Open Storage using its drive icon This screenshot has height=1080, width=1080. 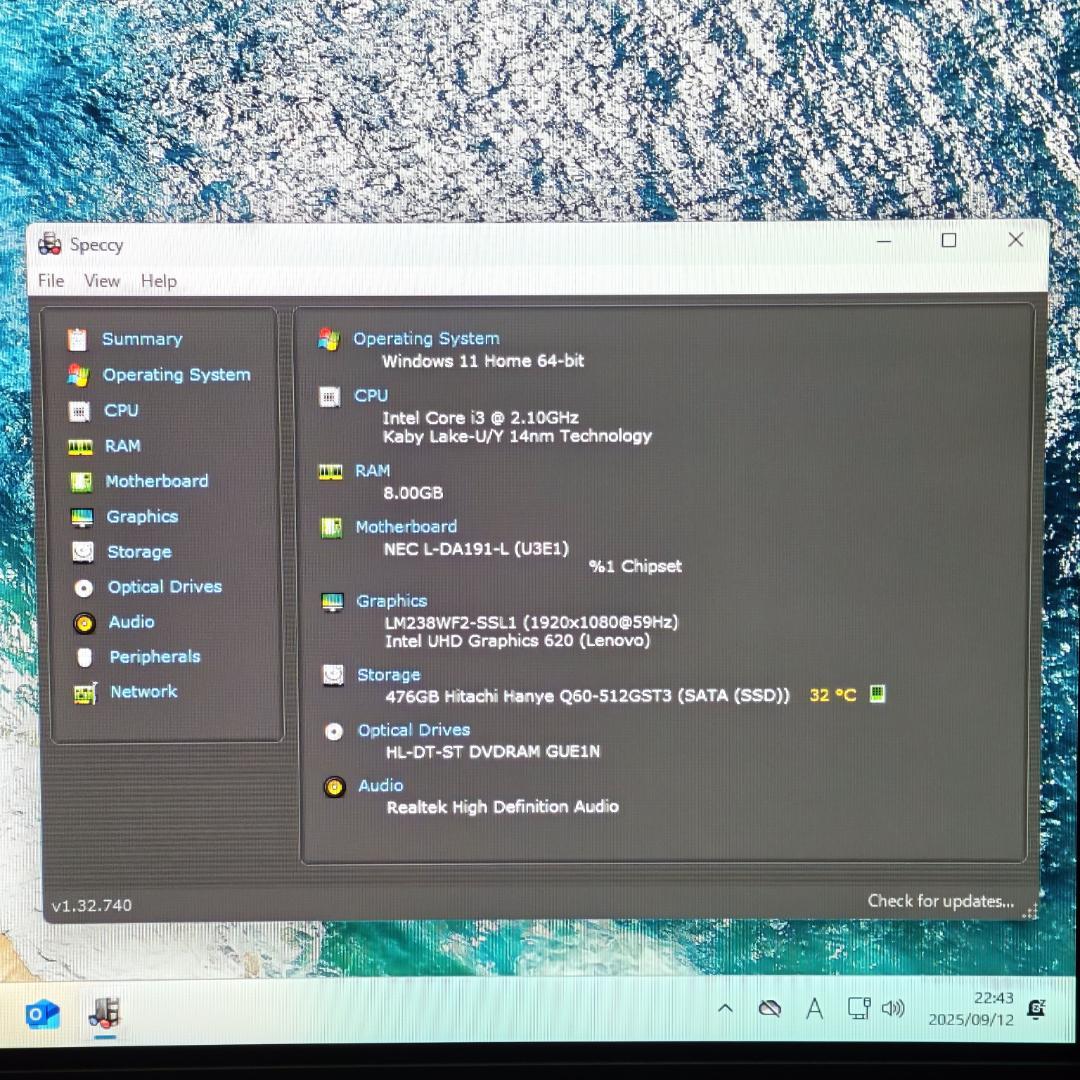(84, 552)
